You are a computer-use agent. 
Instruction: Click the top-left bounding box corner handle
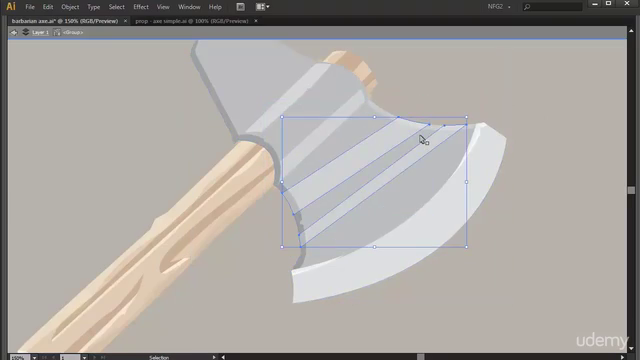click(282, 117)
